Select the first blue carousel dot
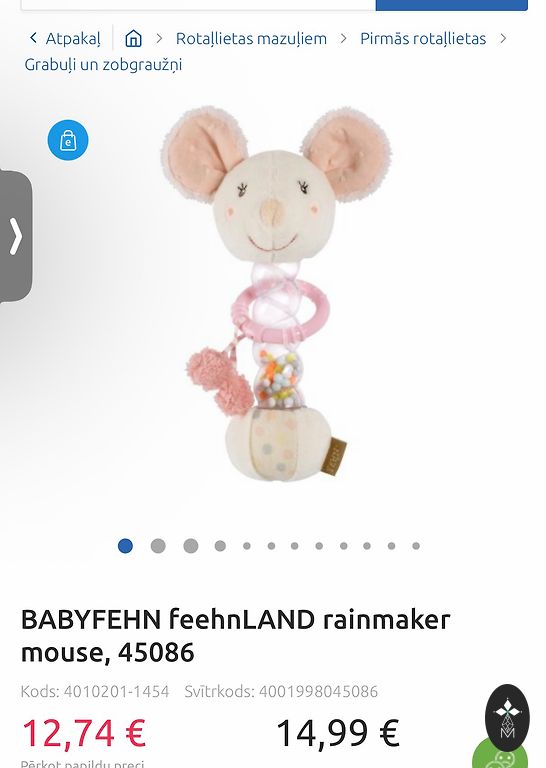 (125, 546)
